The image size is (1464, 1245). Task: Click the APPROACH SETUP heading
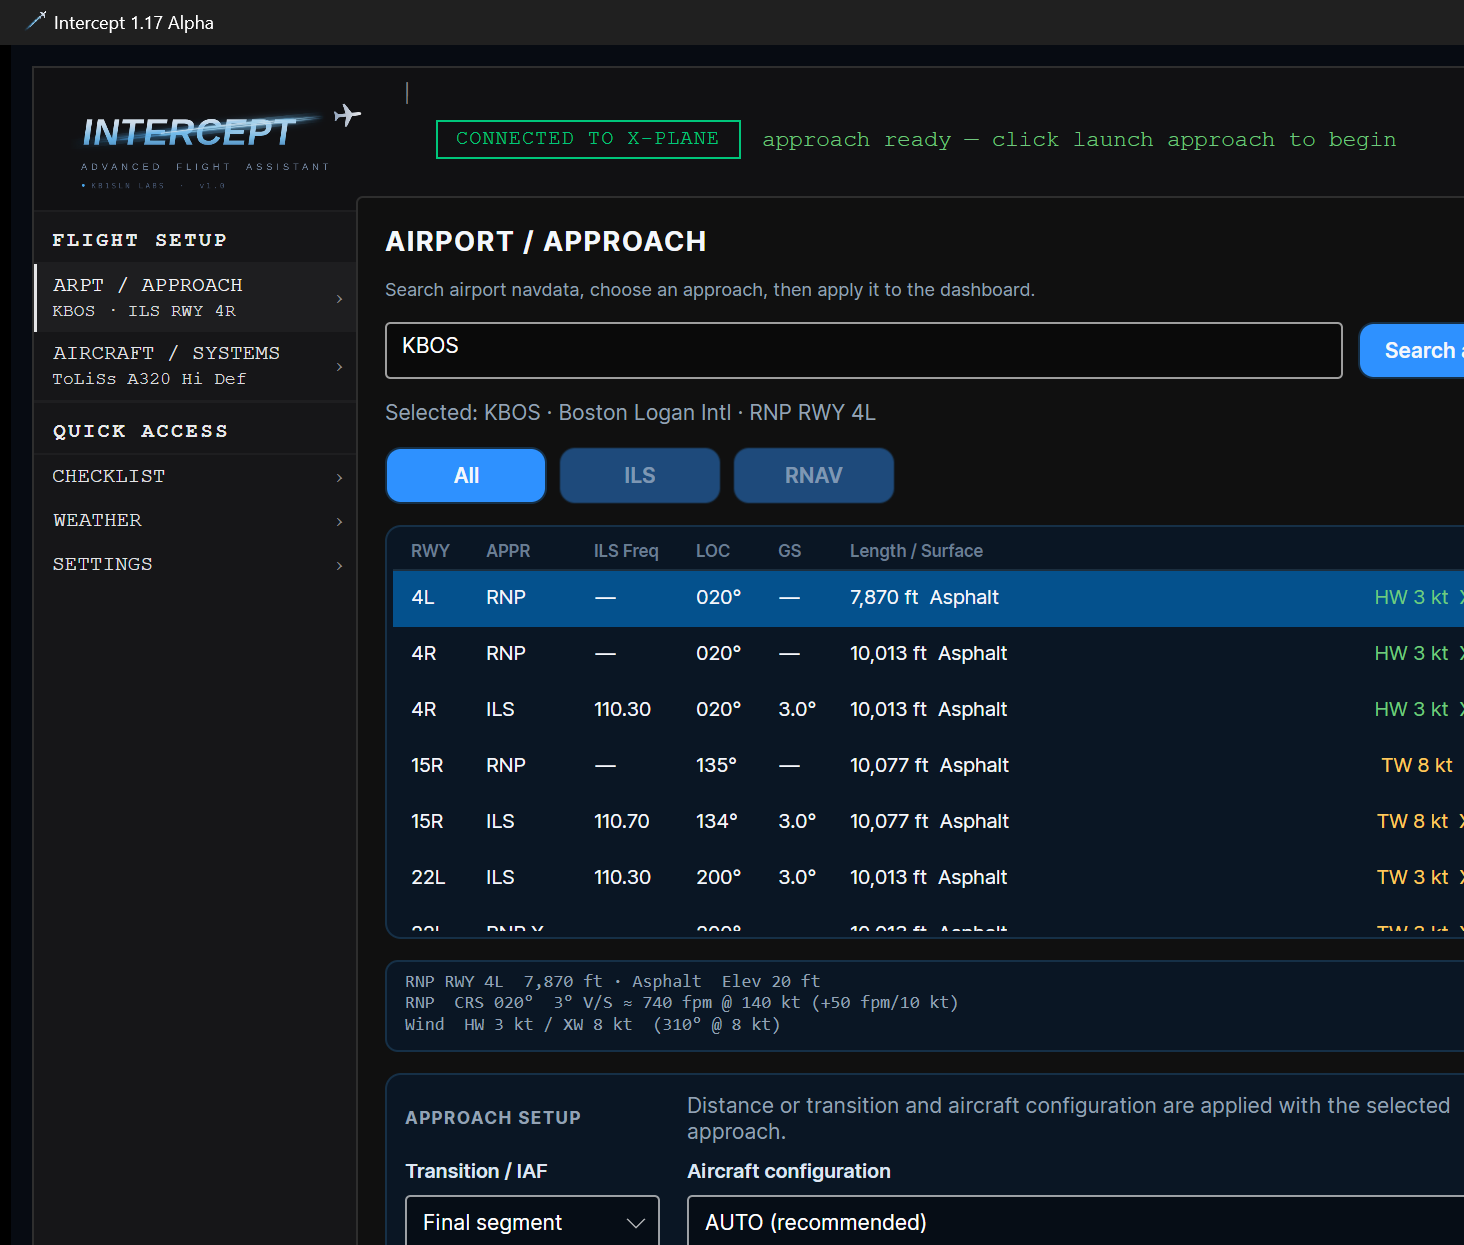493,1118
